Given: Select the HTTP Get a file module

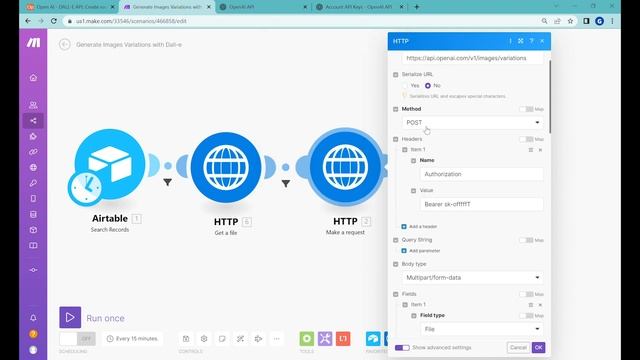Looking at the screenshot, I should coord(226,167).
